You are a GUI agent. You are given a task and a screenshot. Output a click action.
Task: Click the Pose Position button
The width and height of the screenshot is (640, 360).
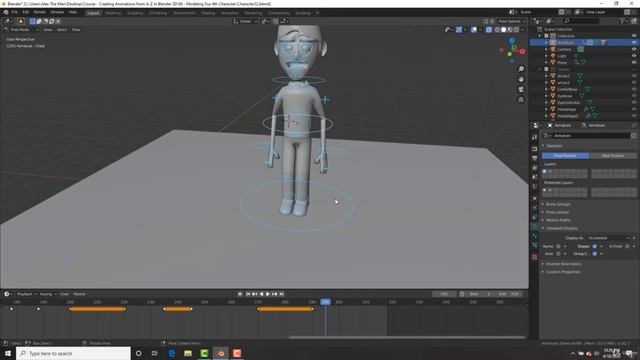click(x=565, y=156)
